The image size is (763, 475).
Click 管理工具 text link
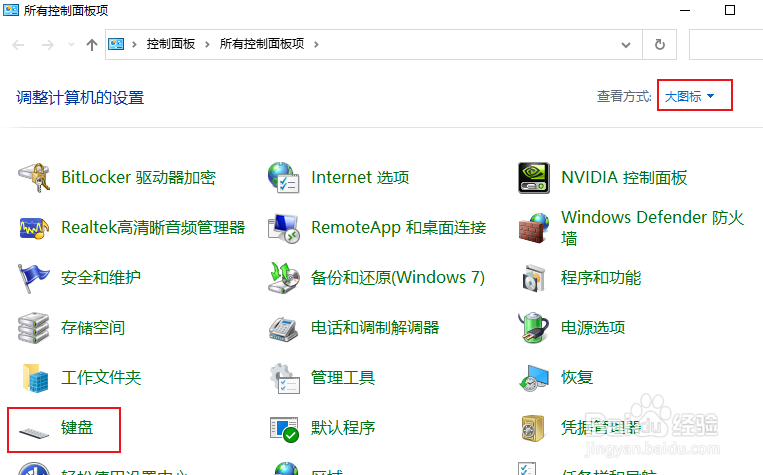click(343, 378)
